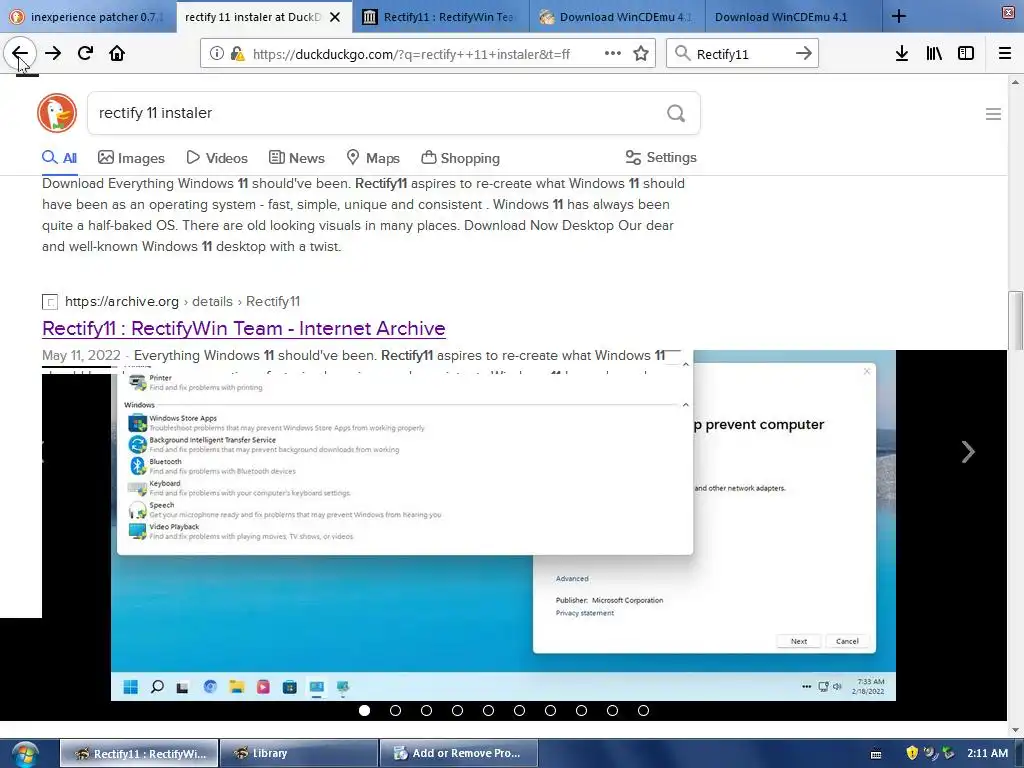This screenshot has width=1024, height=768.
Task: Select the ninth carousel dot
Action: [613, 711]
